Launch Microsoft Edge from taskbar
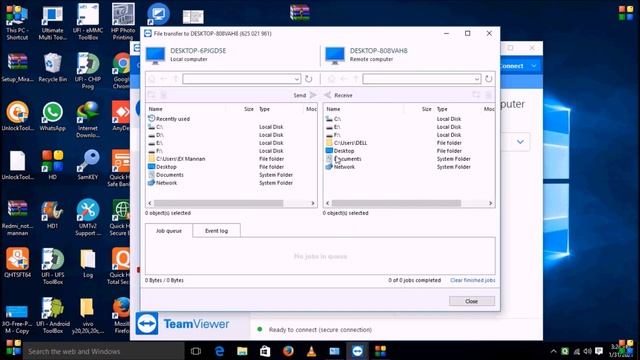 pyautogui.click(x=219, y=351)
